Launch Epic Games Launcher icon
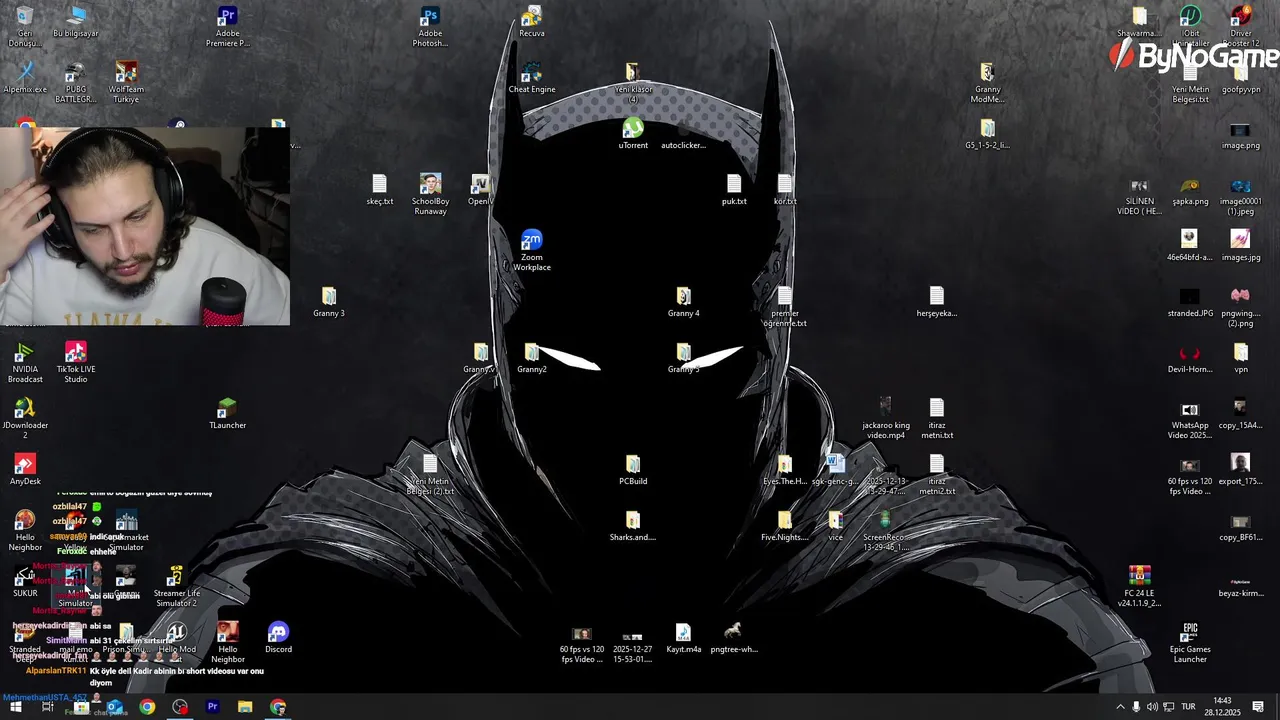 1190,643
